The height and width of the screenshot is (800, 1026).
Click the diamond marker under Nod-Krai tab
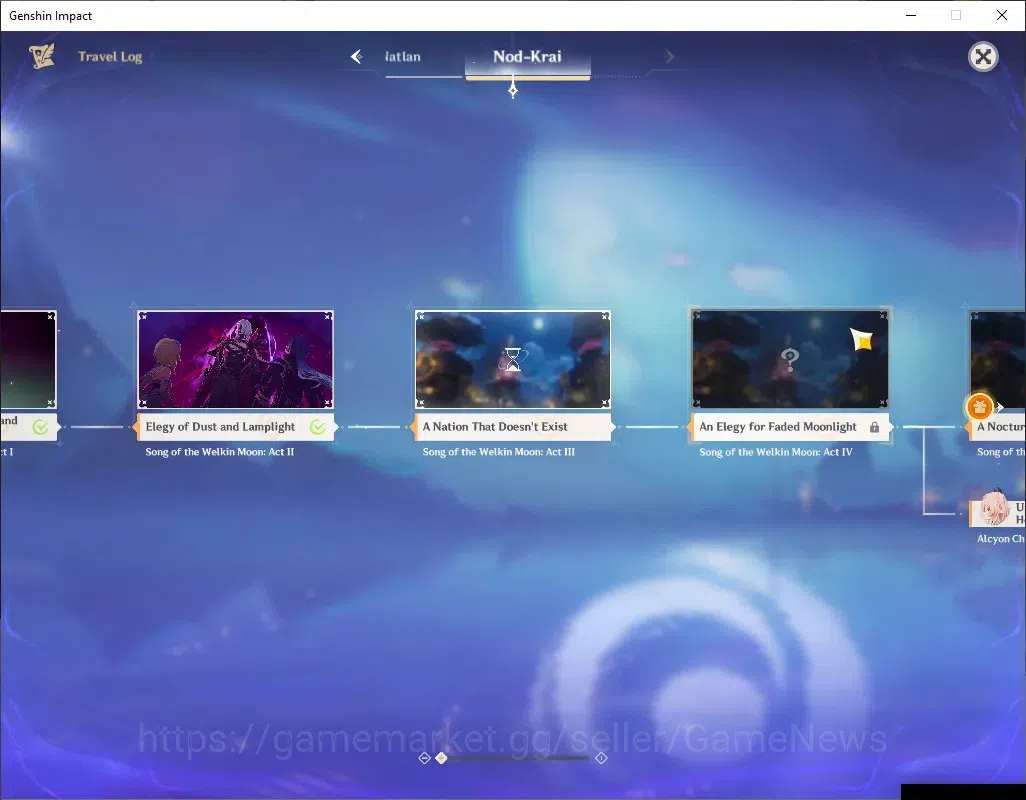pyautogui.click(x=513, y=90)
